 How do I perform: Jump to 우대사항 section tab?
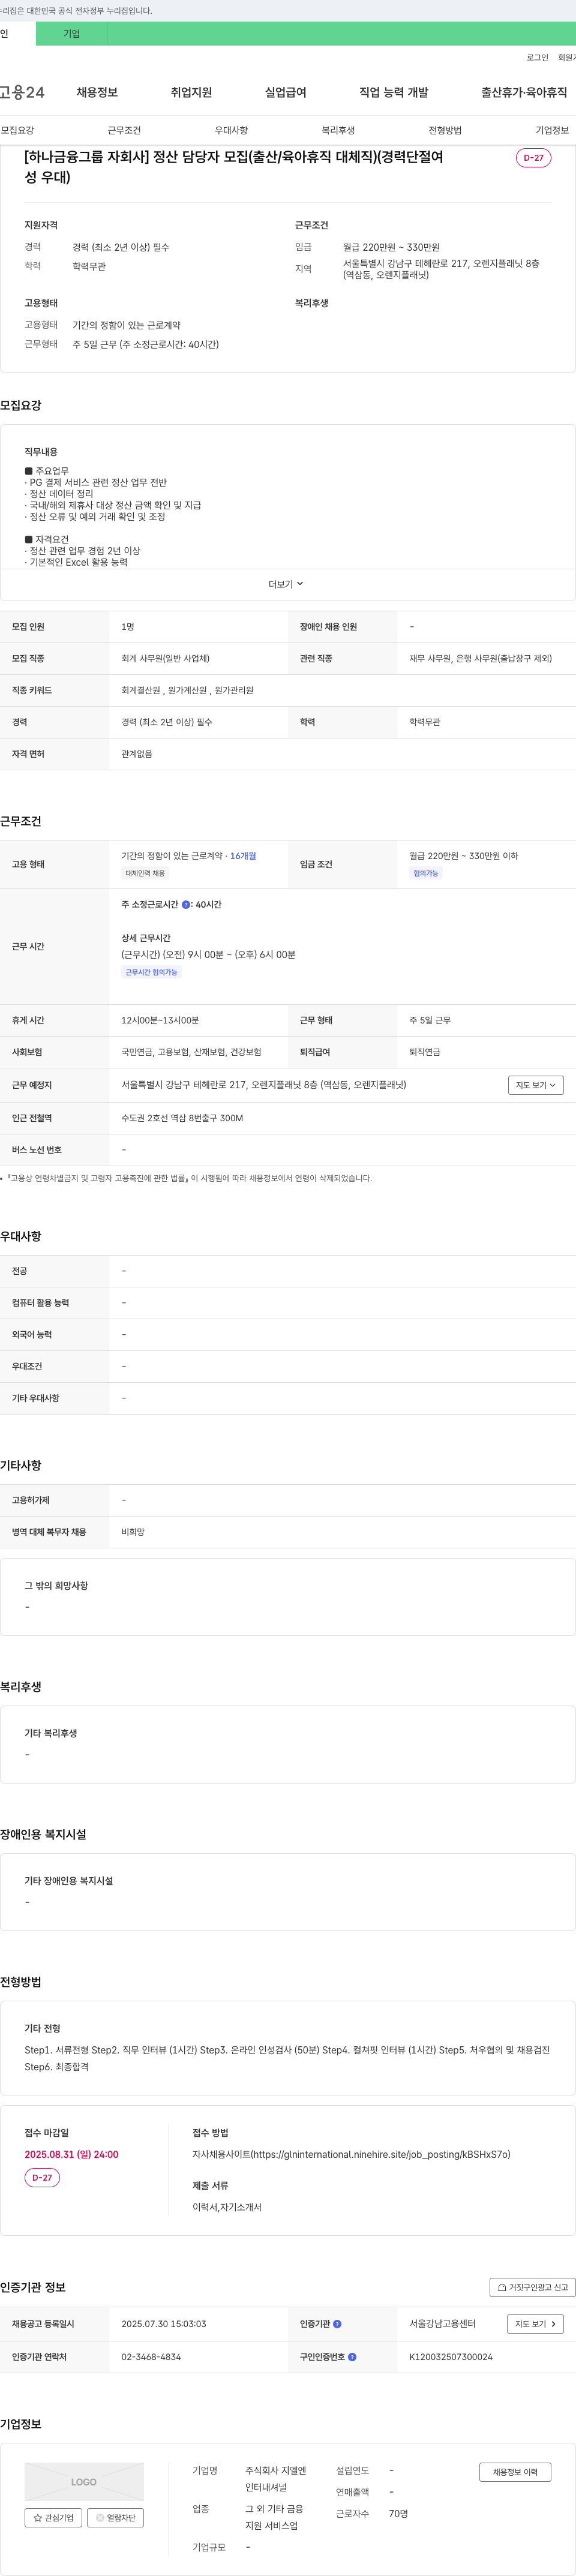231,130
